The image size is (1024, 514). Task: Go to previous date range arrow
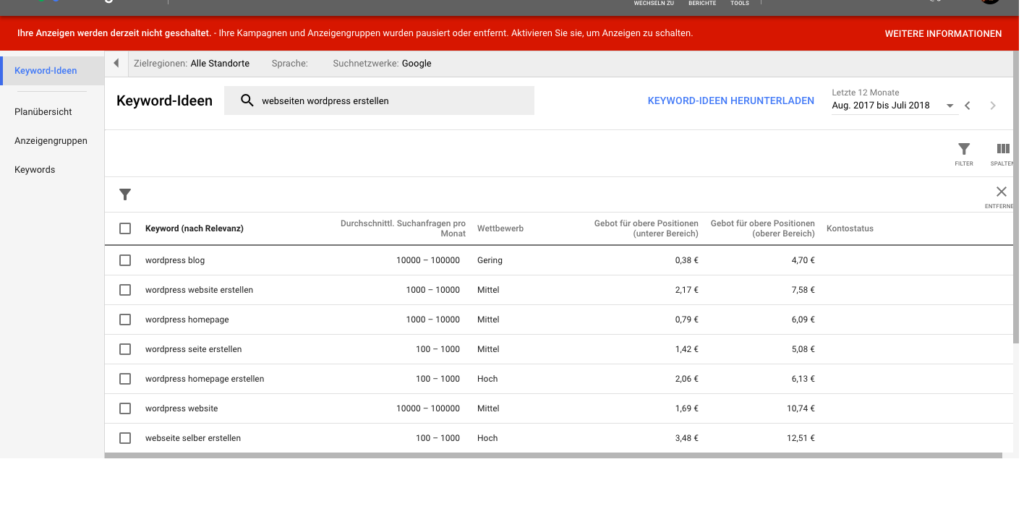point(968,106)
